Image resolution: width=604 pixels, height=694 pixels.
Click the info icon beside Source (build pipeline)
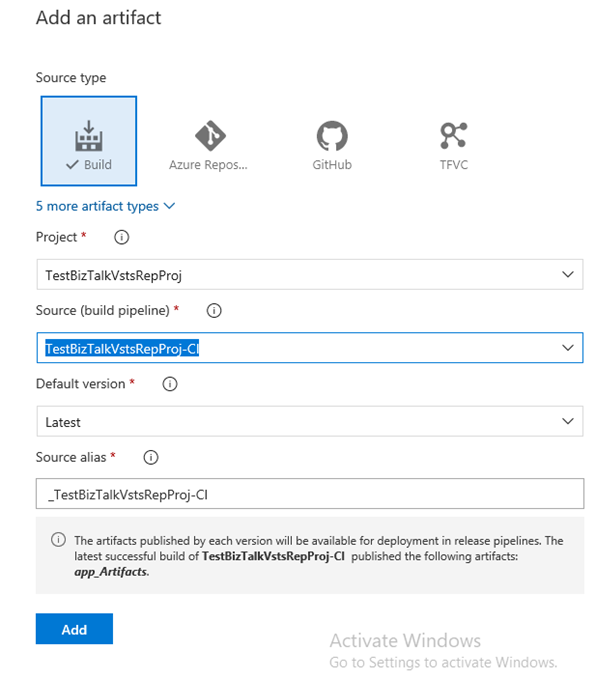(213, 311)
